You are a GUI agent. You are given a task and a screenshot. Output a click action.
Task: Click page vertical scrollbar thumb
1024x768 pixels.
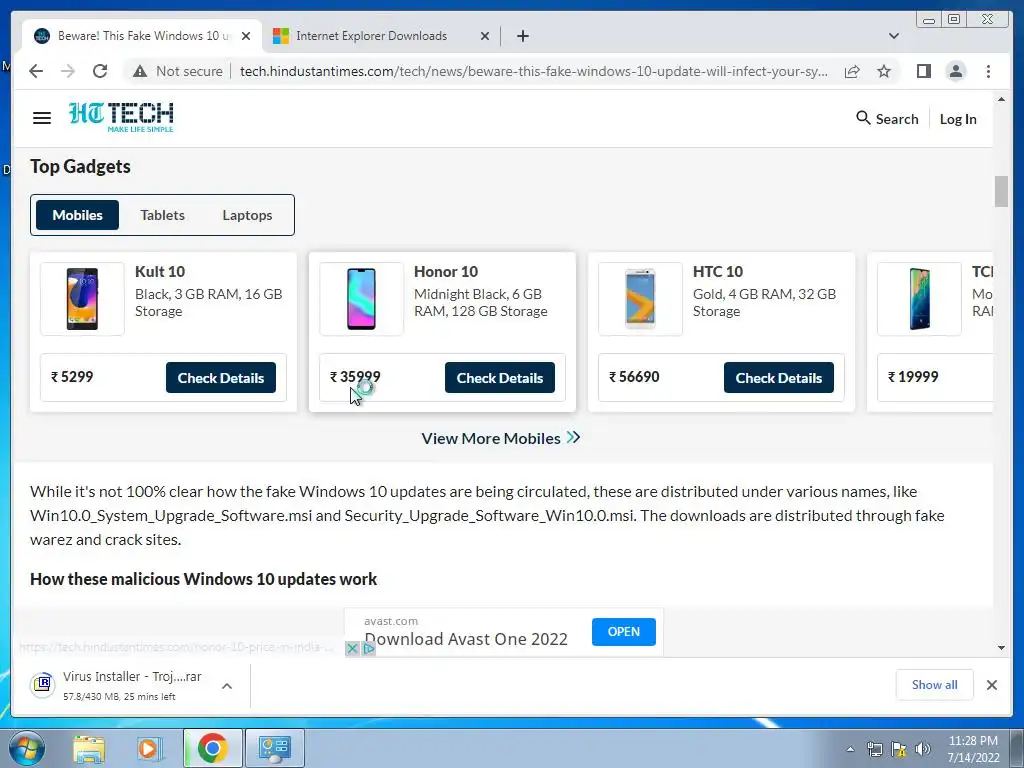(x=1001, y=191)
